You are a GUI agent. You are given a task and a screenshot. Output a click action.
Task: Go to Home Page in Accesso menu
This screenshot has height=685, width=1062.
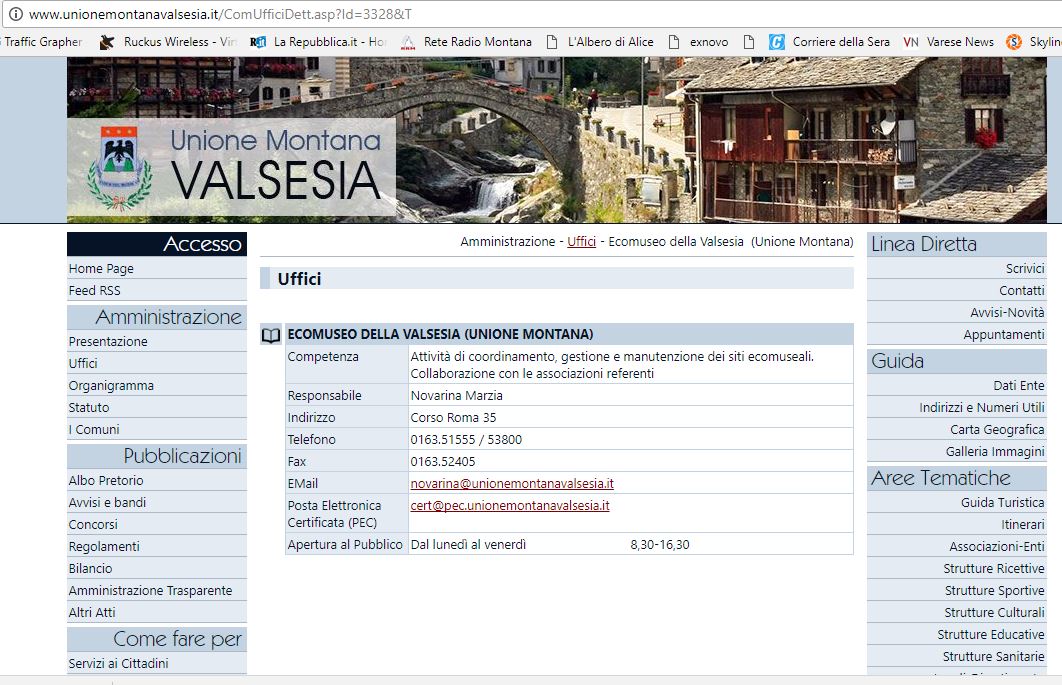[x=101, y=268]
